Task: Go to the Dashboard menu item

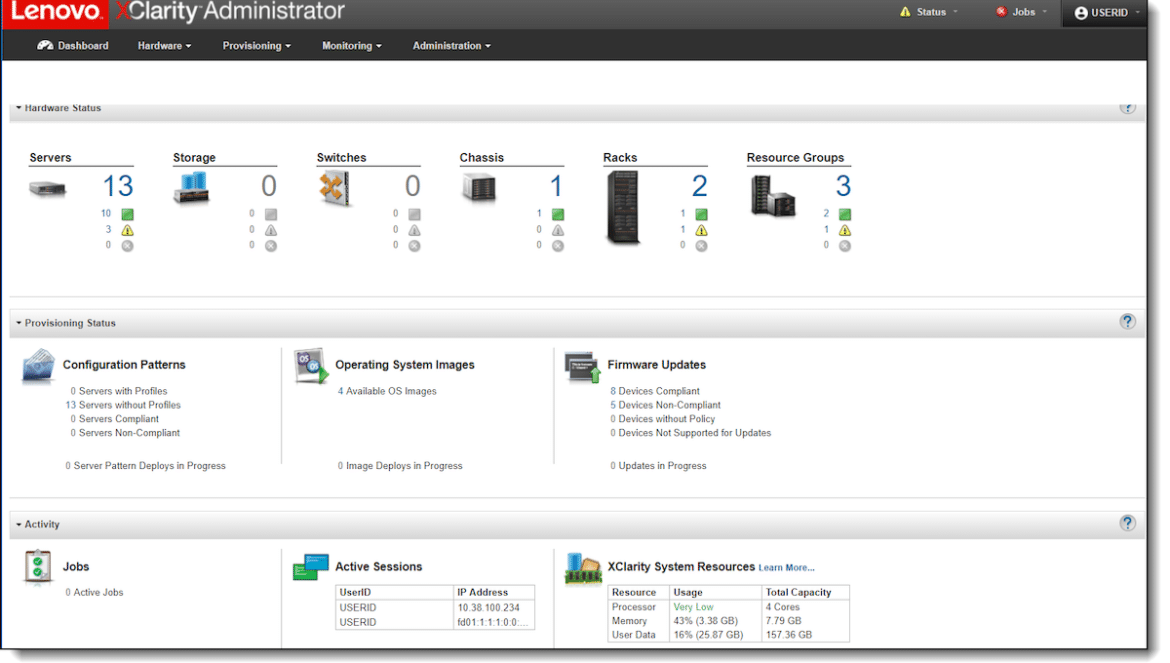Action: pyautogui.click(x=73, y=45)
